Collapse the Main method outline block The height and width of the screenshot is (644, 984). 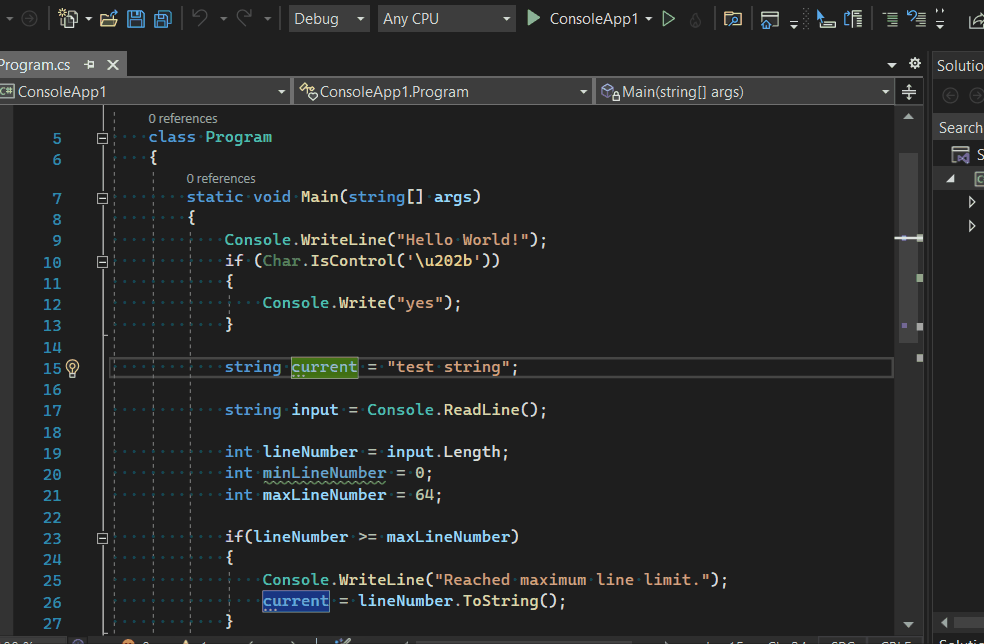(x=102, y=198)
